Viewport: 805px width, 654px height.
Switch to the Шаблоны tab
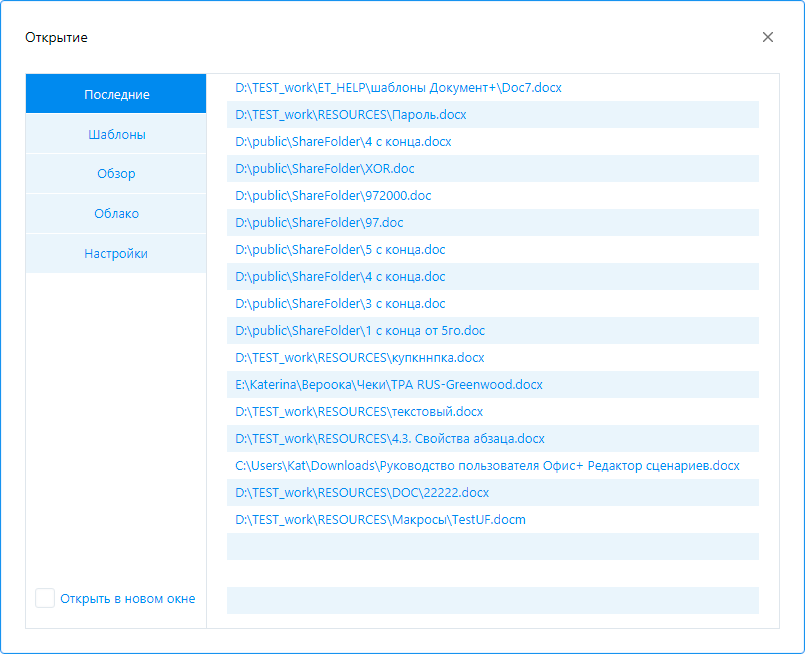pyautogui.click(x=116, y=134)
